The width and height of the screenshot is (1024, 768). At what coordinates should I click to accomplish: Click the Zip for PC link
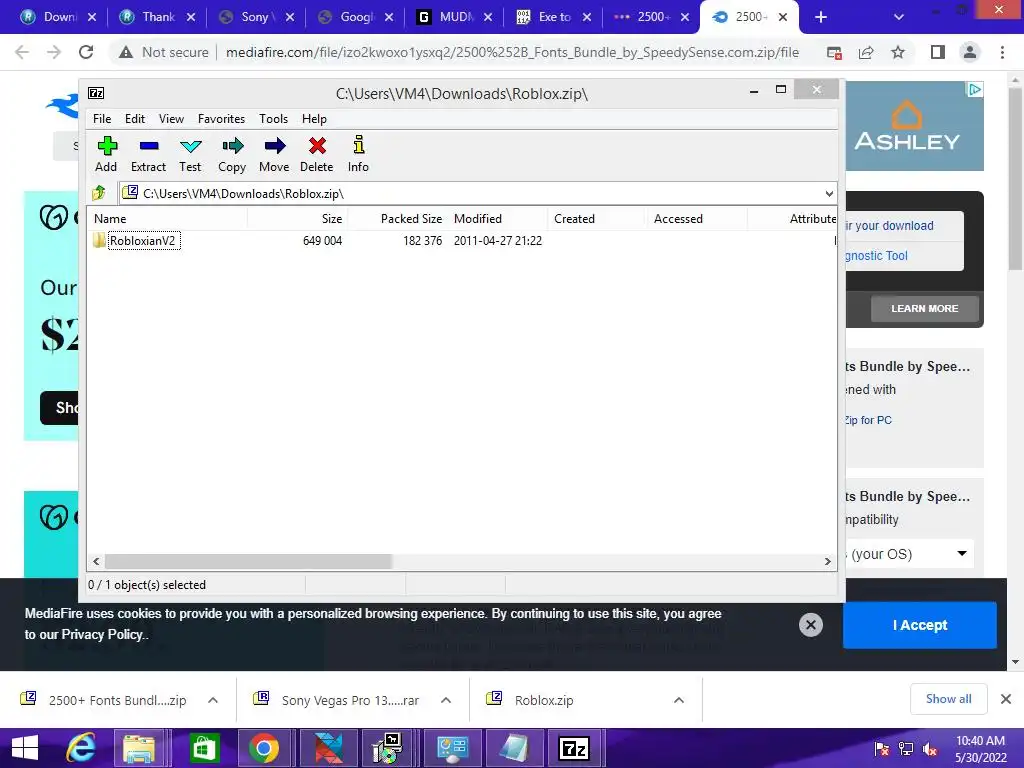868,420
